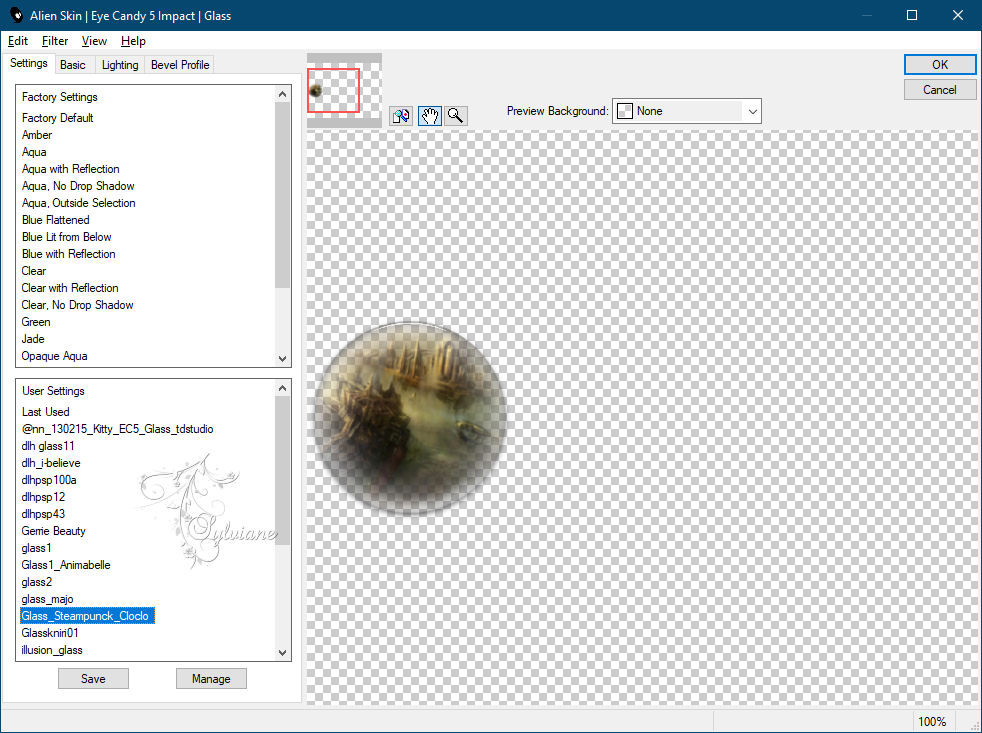Select the Aqua preset
The height and width of the screenshot is (733, 982).
point(34,152)
